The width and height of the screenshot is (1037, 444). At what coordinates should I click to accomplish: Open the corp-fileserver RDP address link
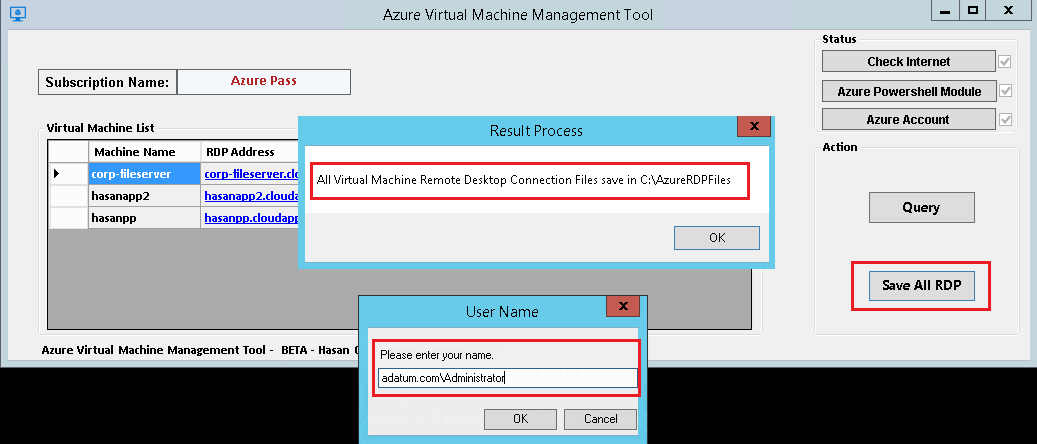(x=251, y=174)
